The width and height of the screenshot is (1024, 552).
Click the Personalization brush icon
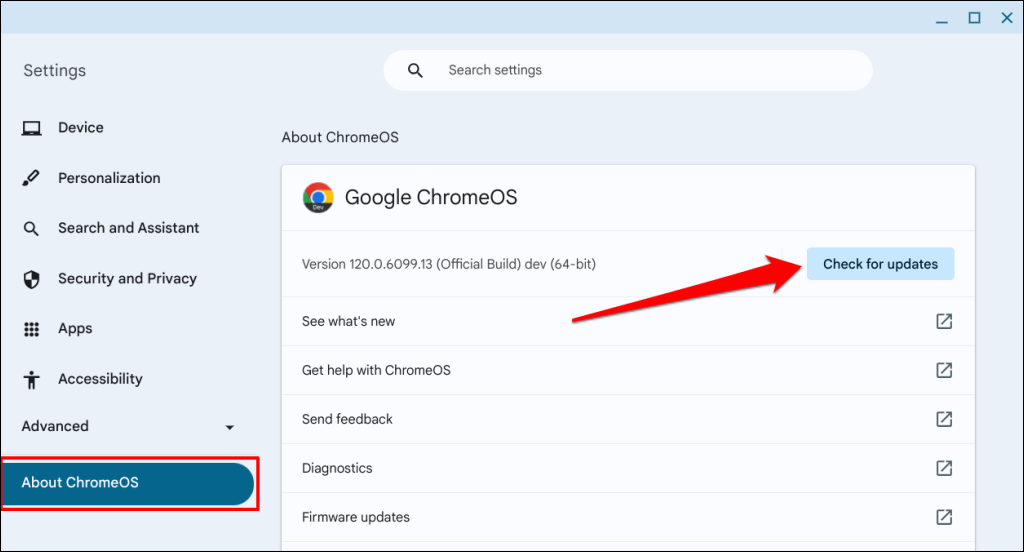tap(32, 178)
